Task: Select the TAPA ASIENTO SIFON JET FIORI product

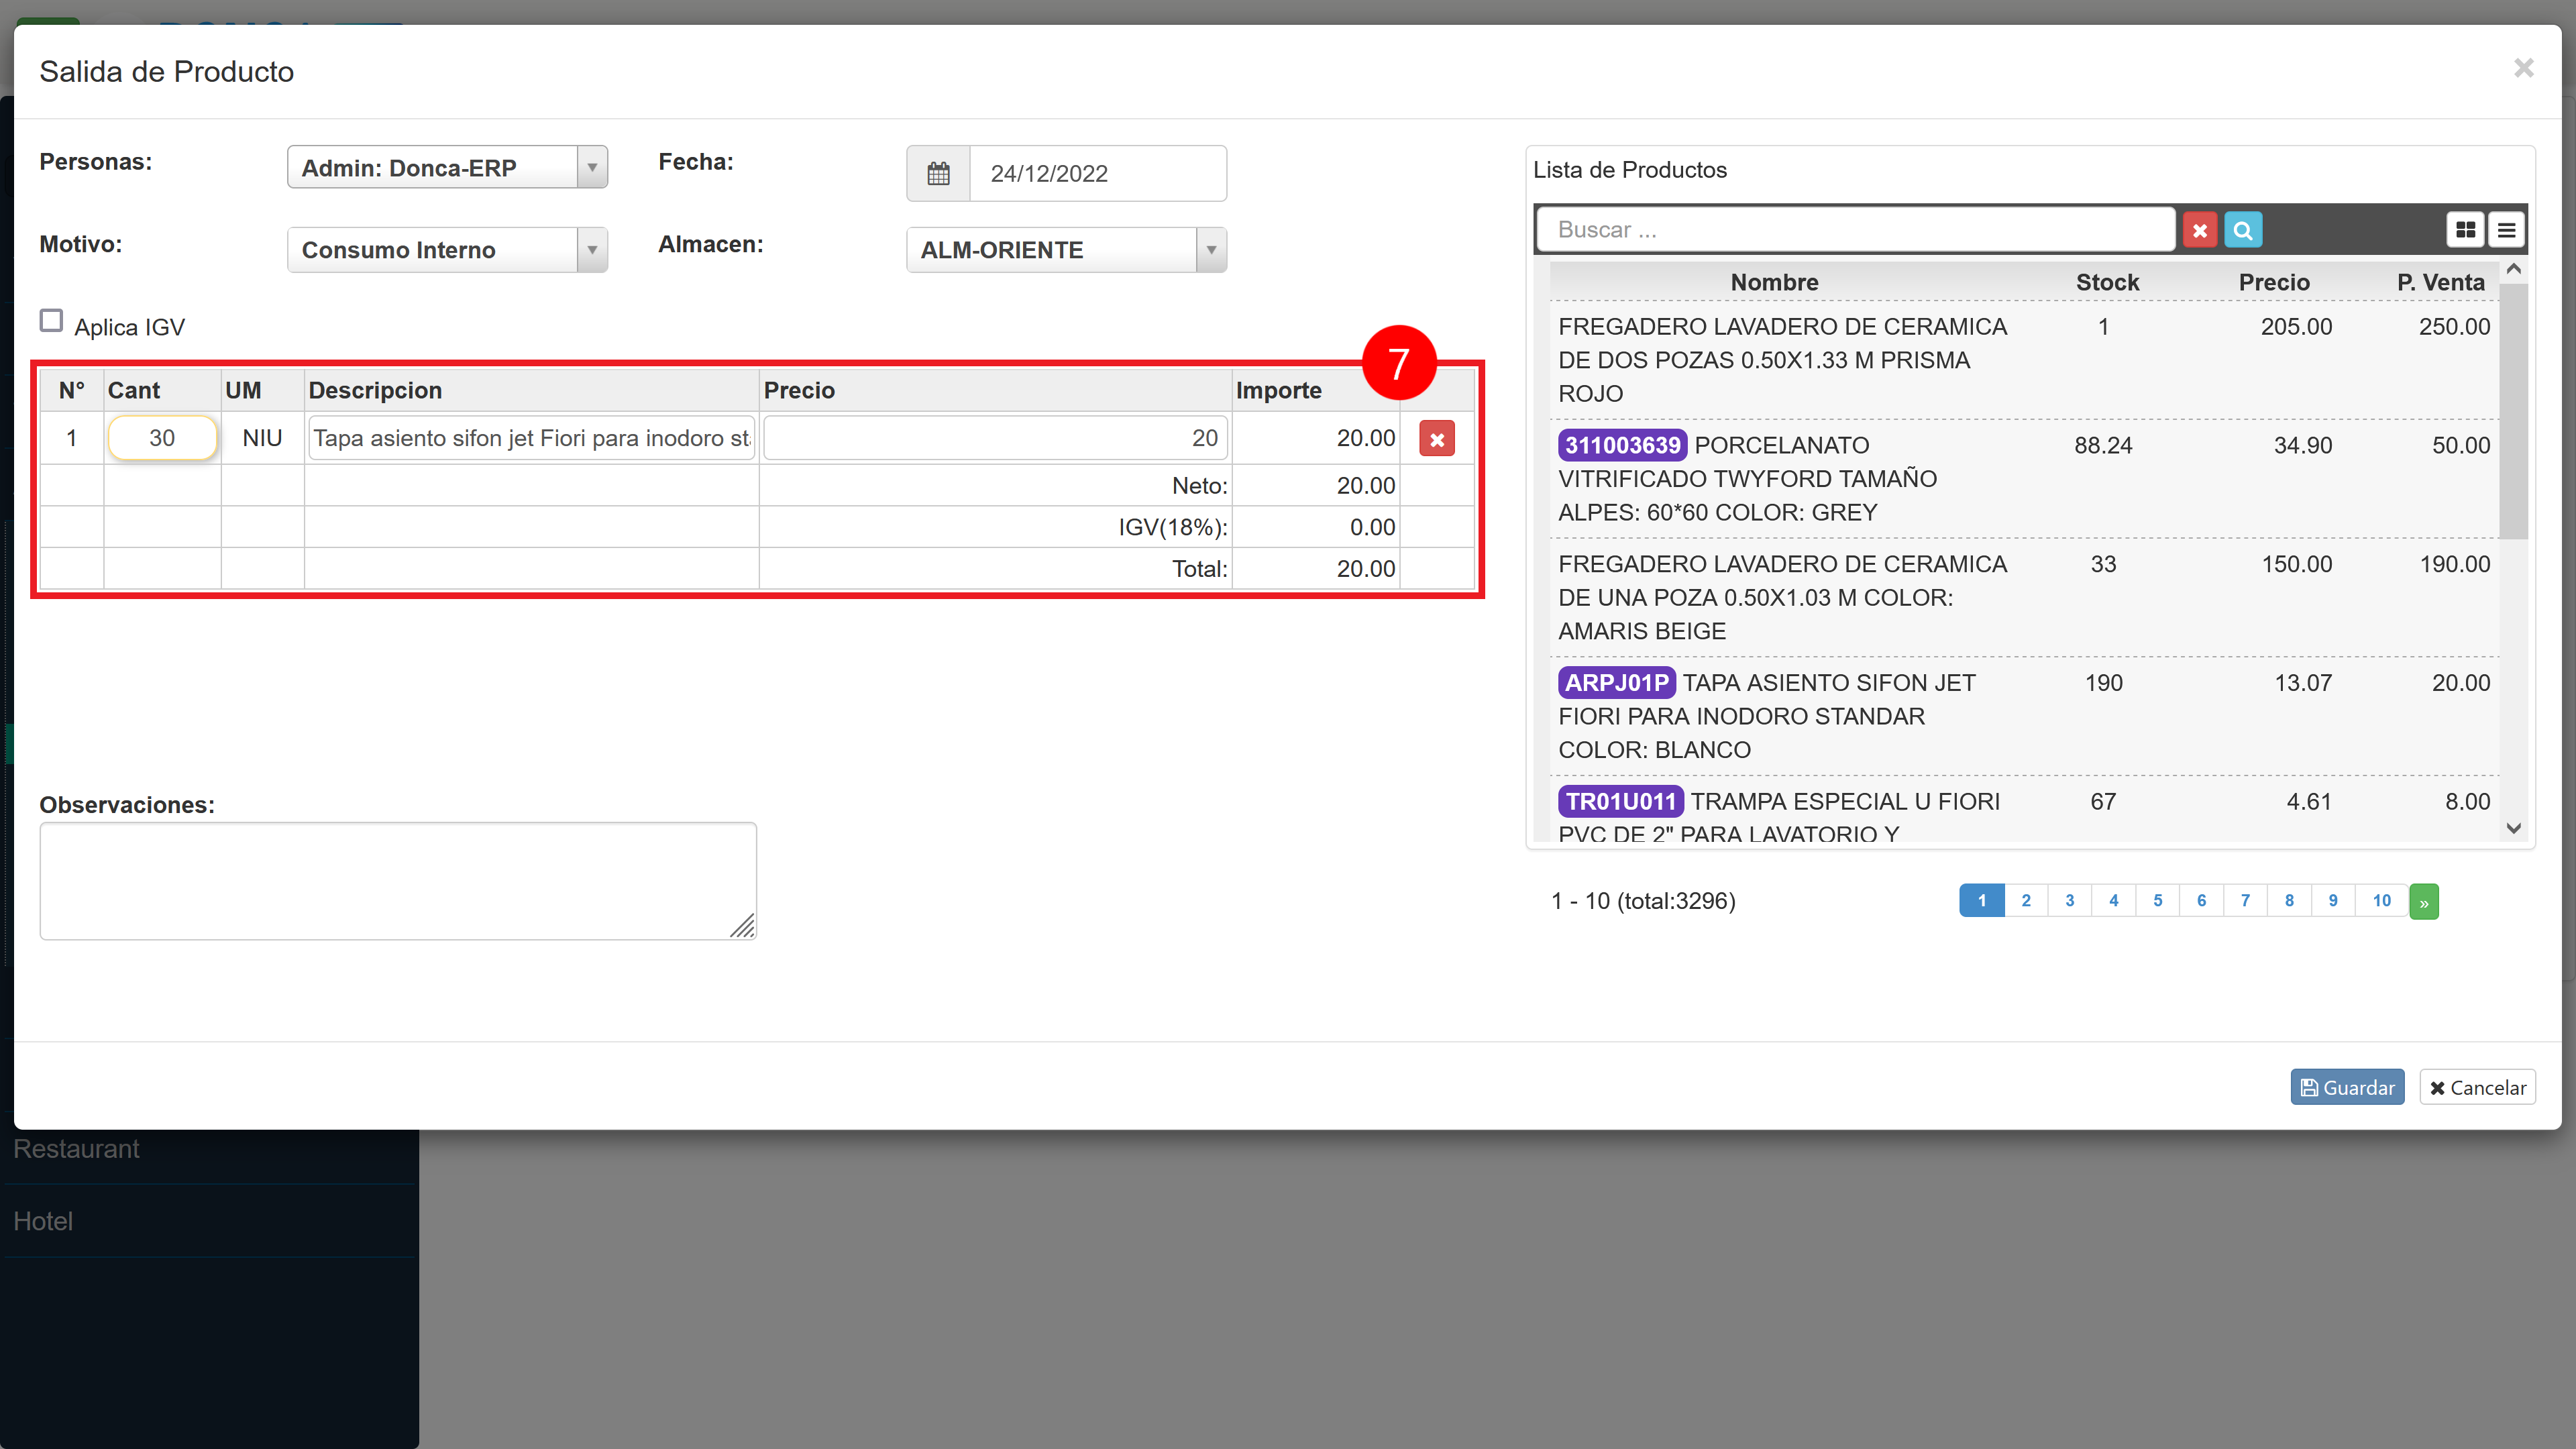Action: [2024, 716]
